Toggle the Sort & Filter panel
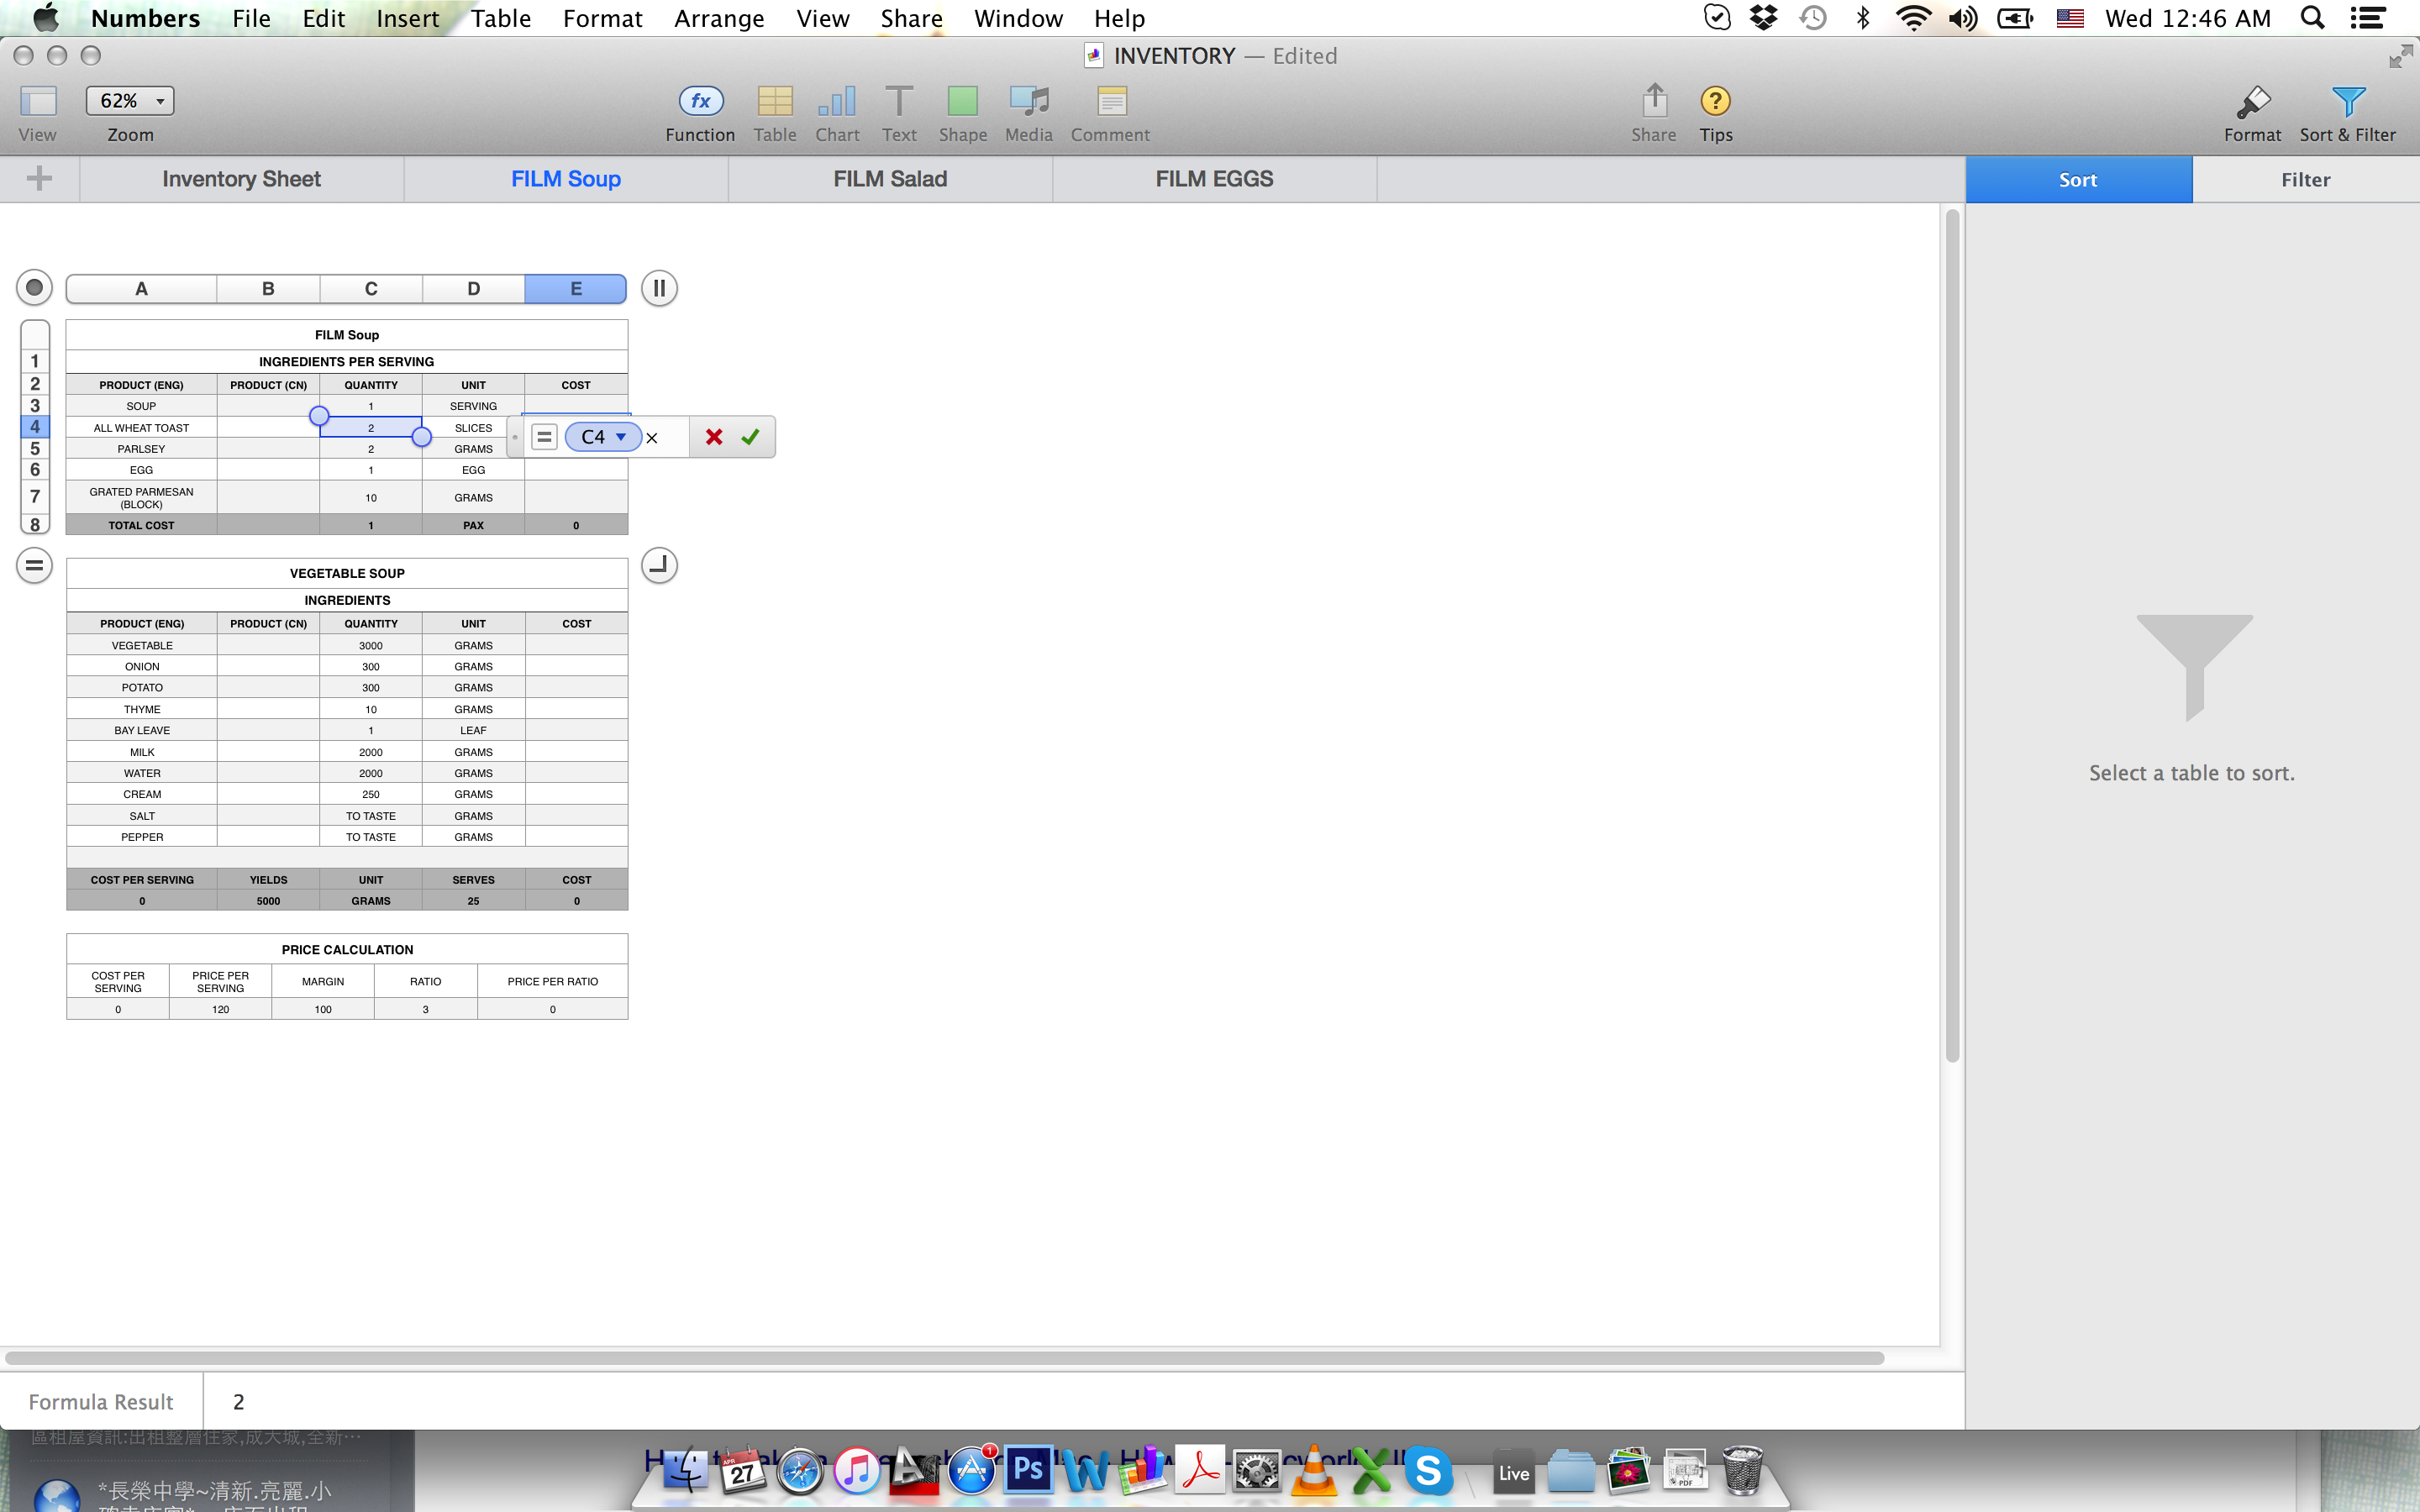This screenshot has width=2420, height=1512. click(x=2346, y=101)
